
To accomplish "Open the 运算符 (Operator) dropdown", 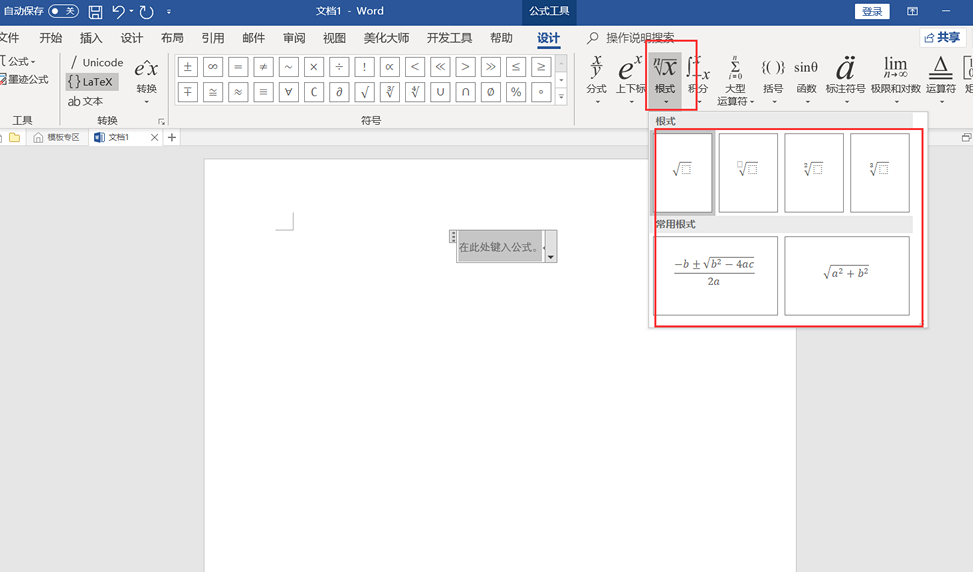I will [941, 79].
